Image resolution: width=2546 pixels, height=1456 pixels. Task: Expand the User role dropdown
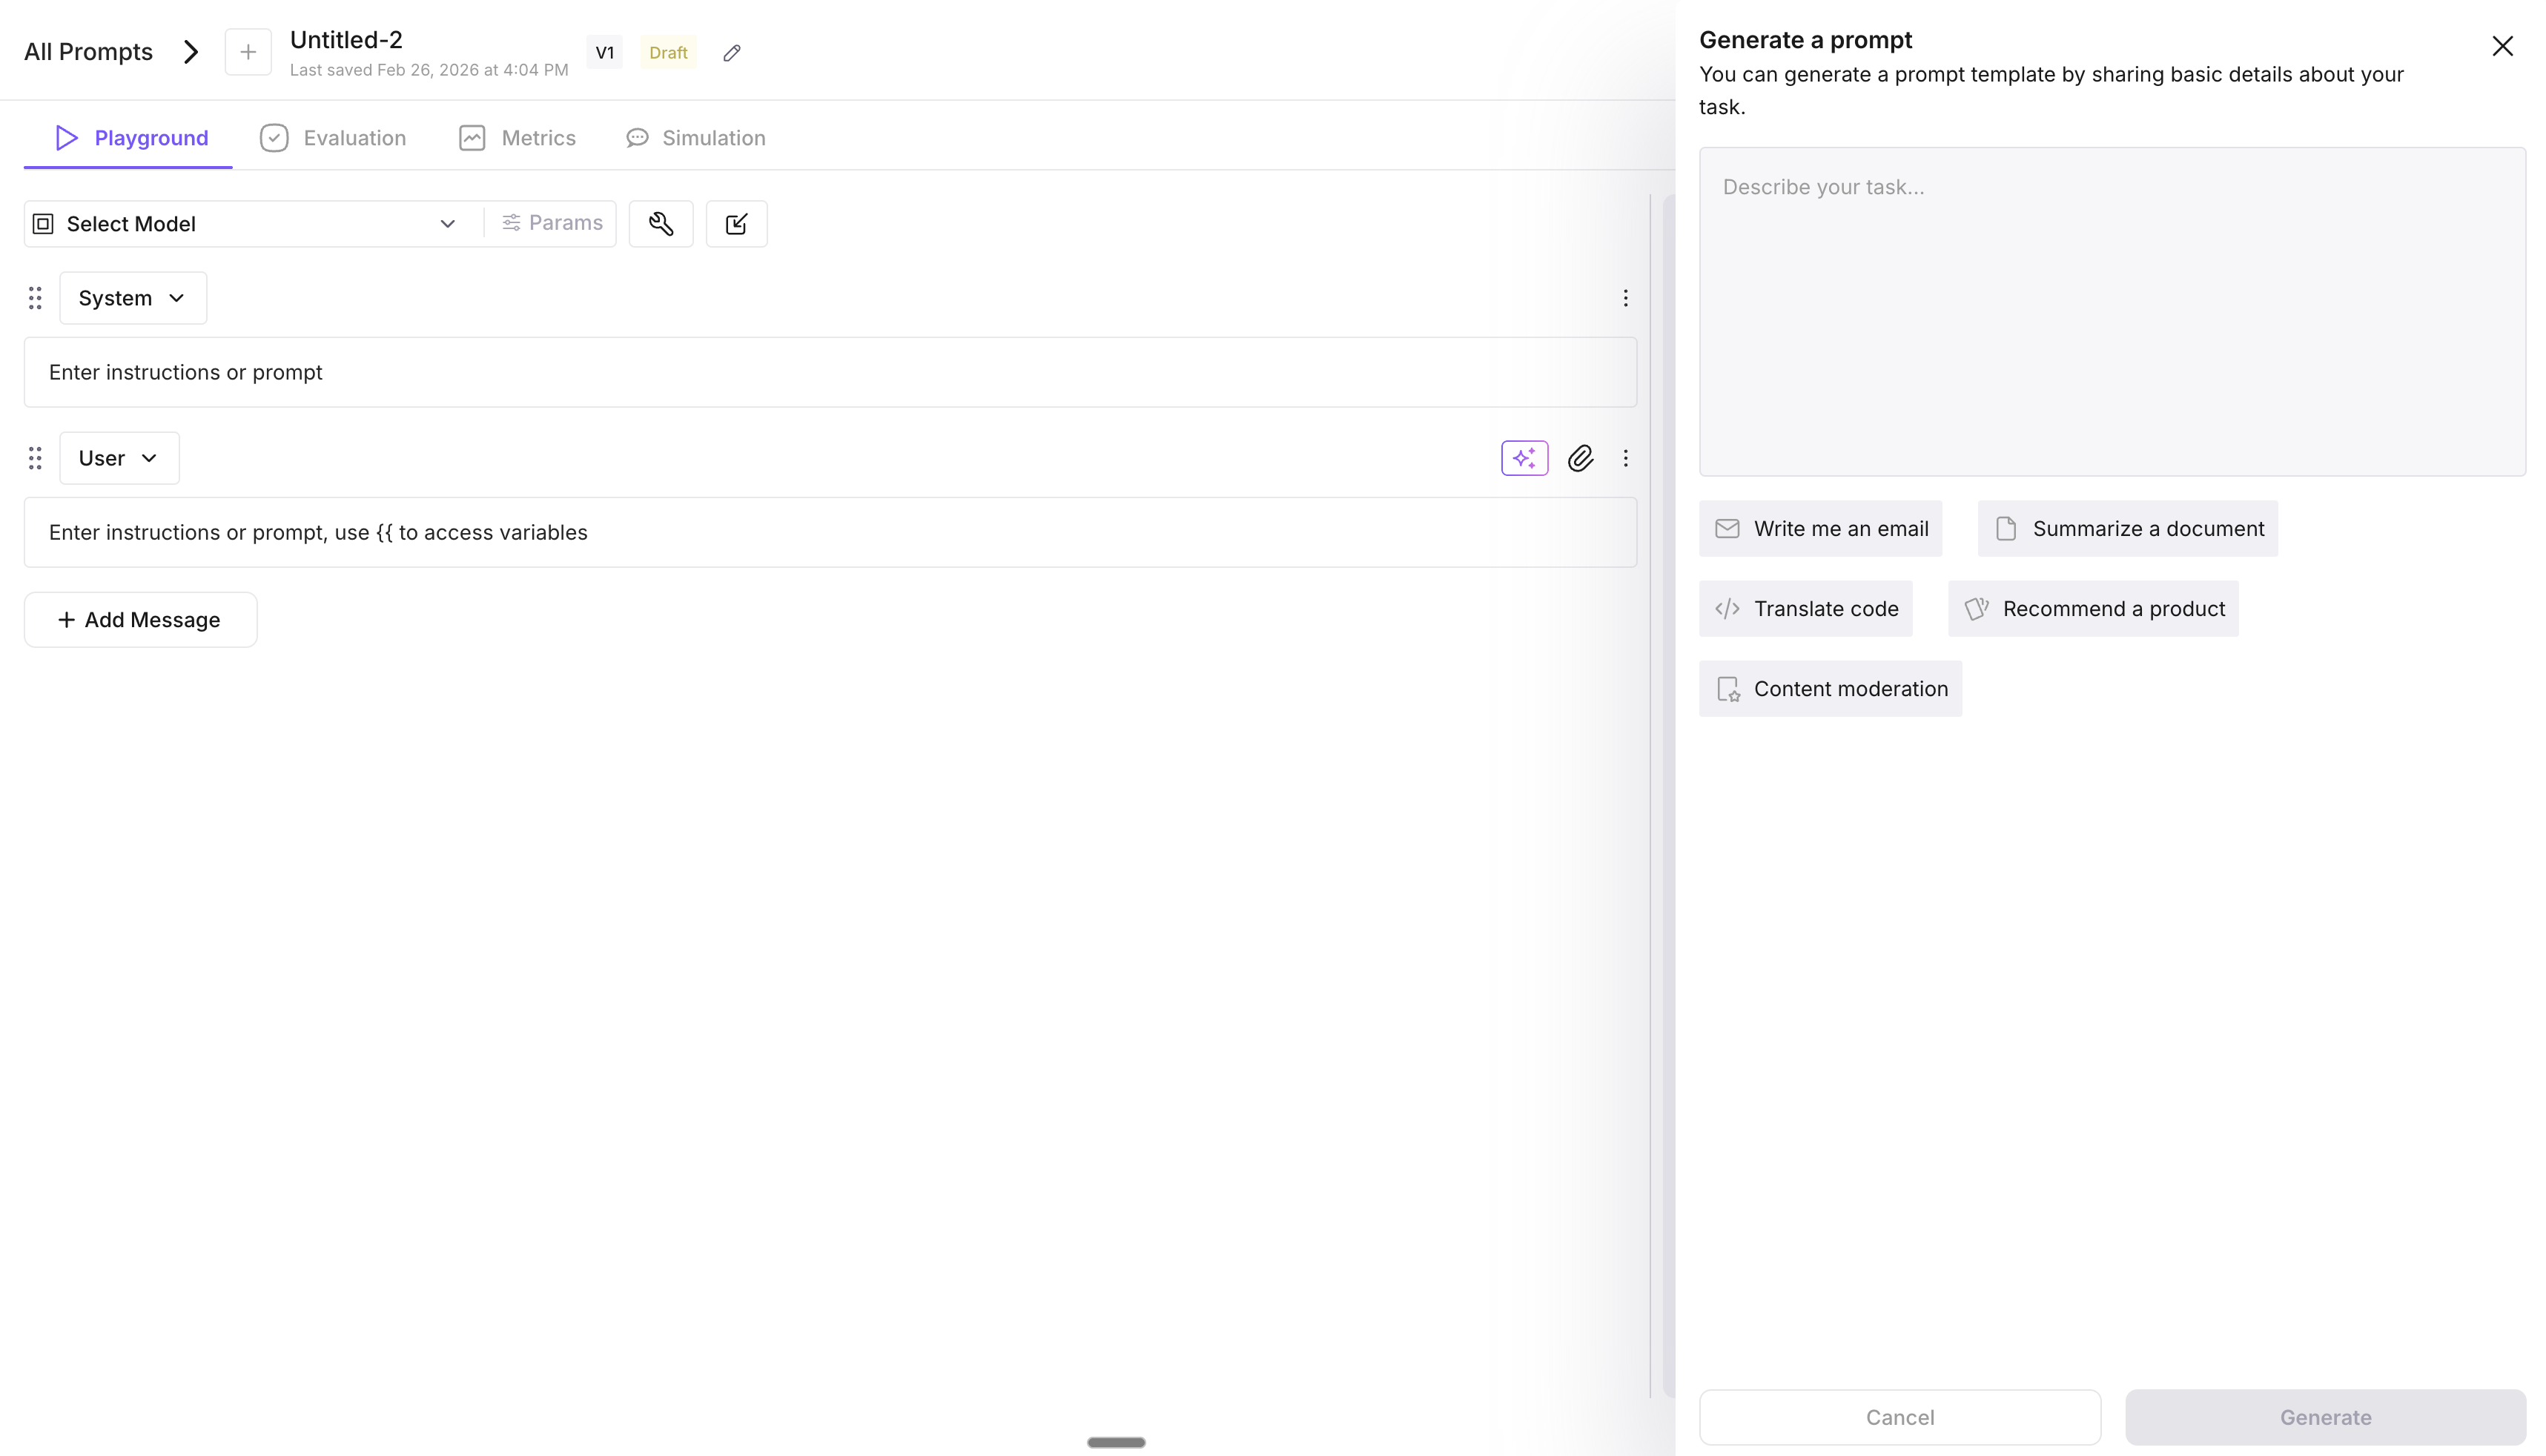point(119,458)
